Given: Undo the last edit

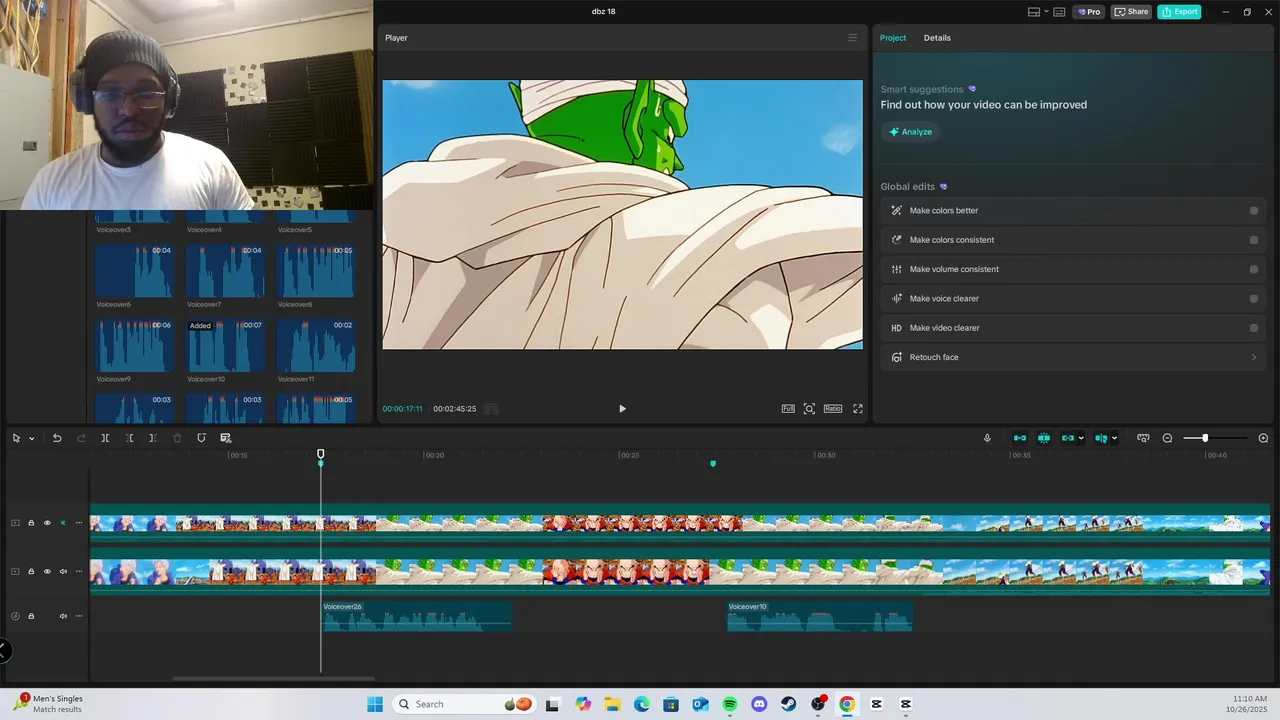Looking at the screenshot, I should pyautogui.click(x=57, y=438).
